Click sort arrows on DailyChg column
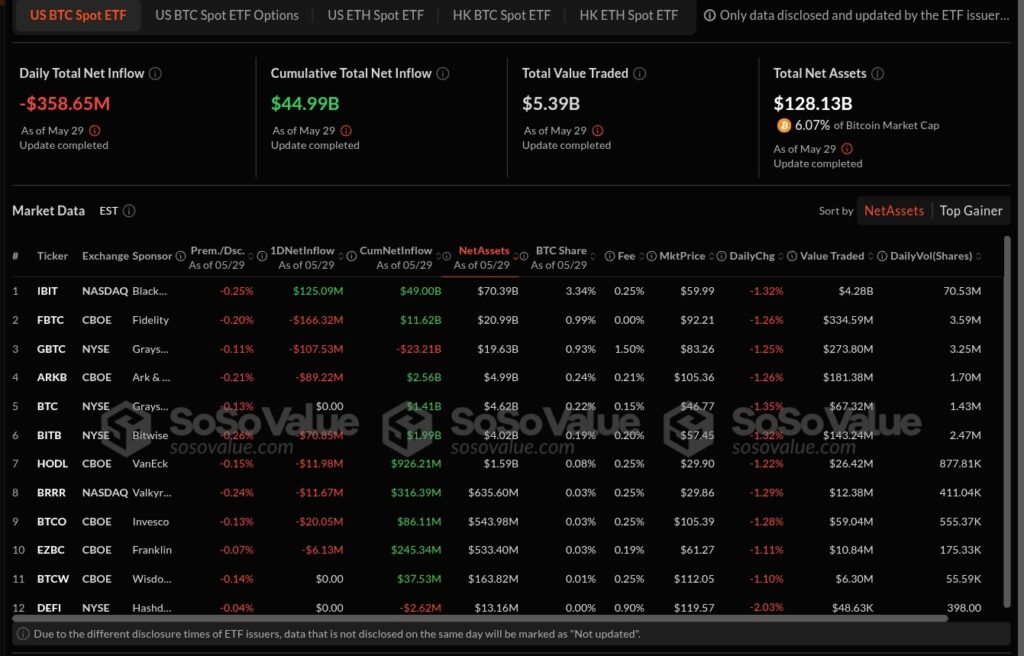Image resolution: width=1024 pixels, height=656 pixels. coord(781,256)
